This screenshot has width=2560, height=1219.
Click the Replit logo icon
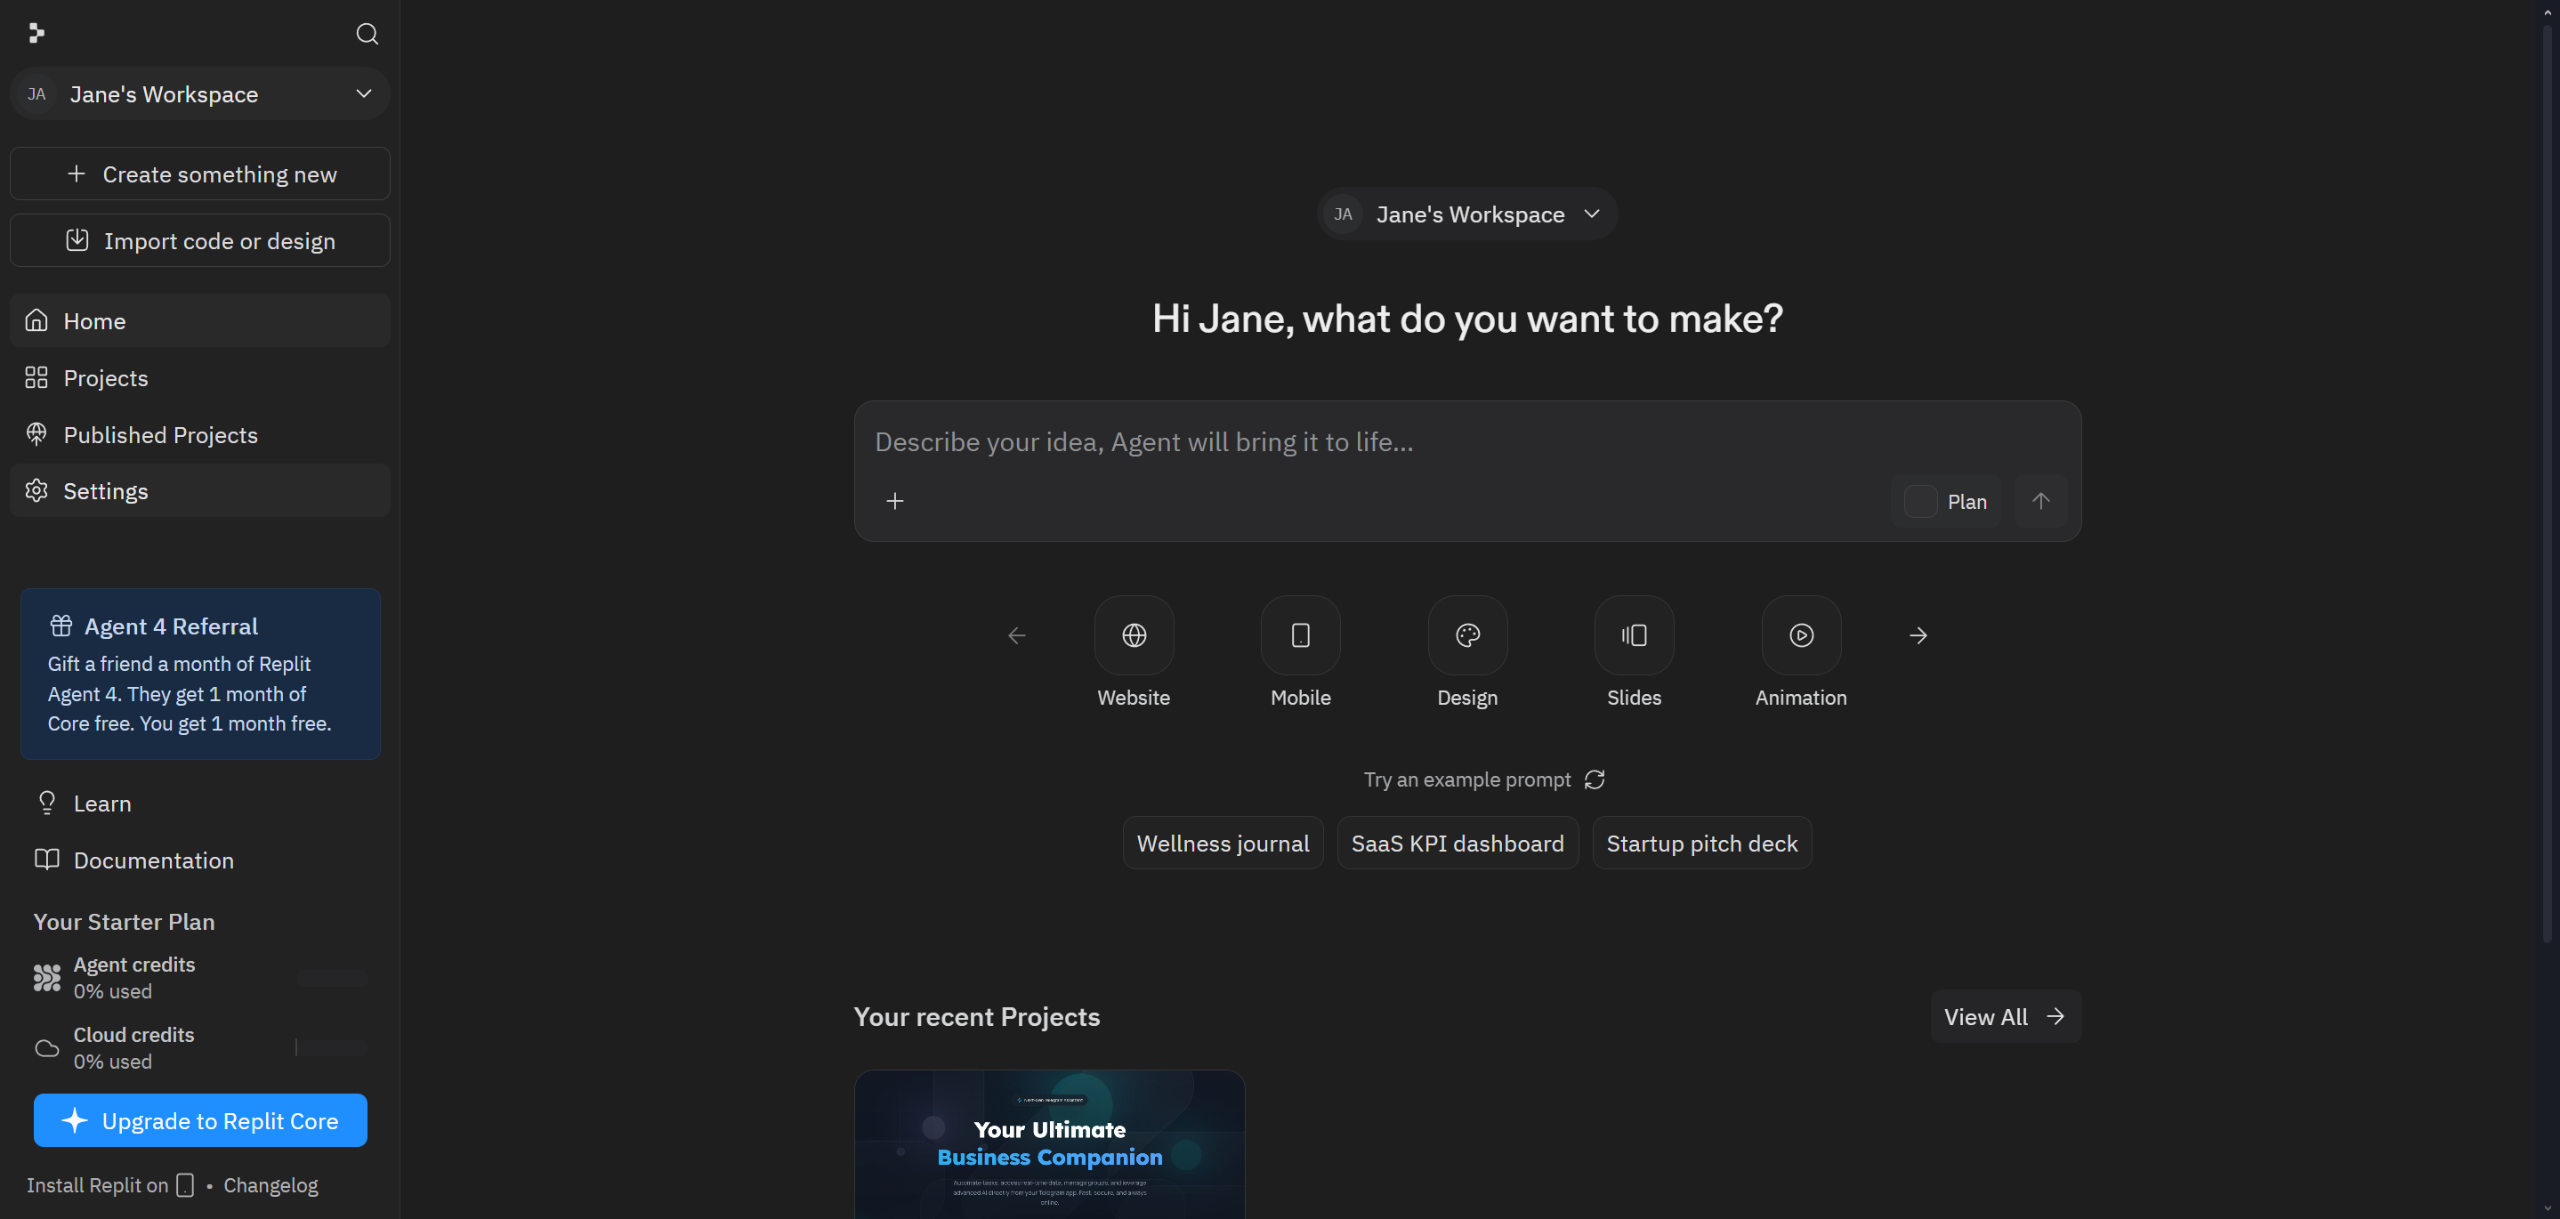pos(37,34)
